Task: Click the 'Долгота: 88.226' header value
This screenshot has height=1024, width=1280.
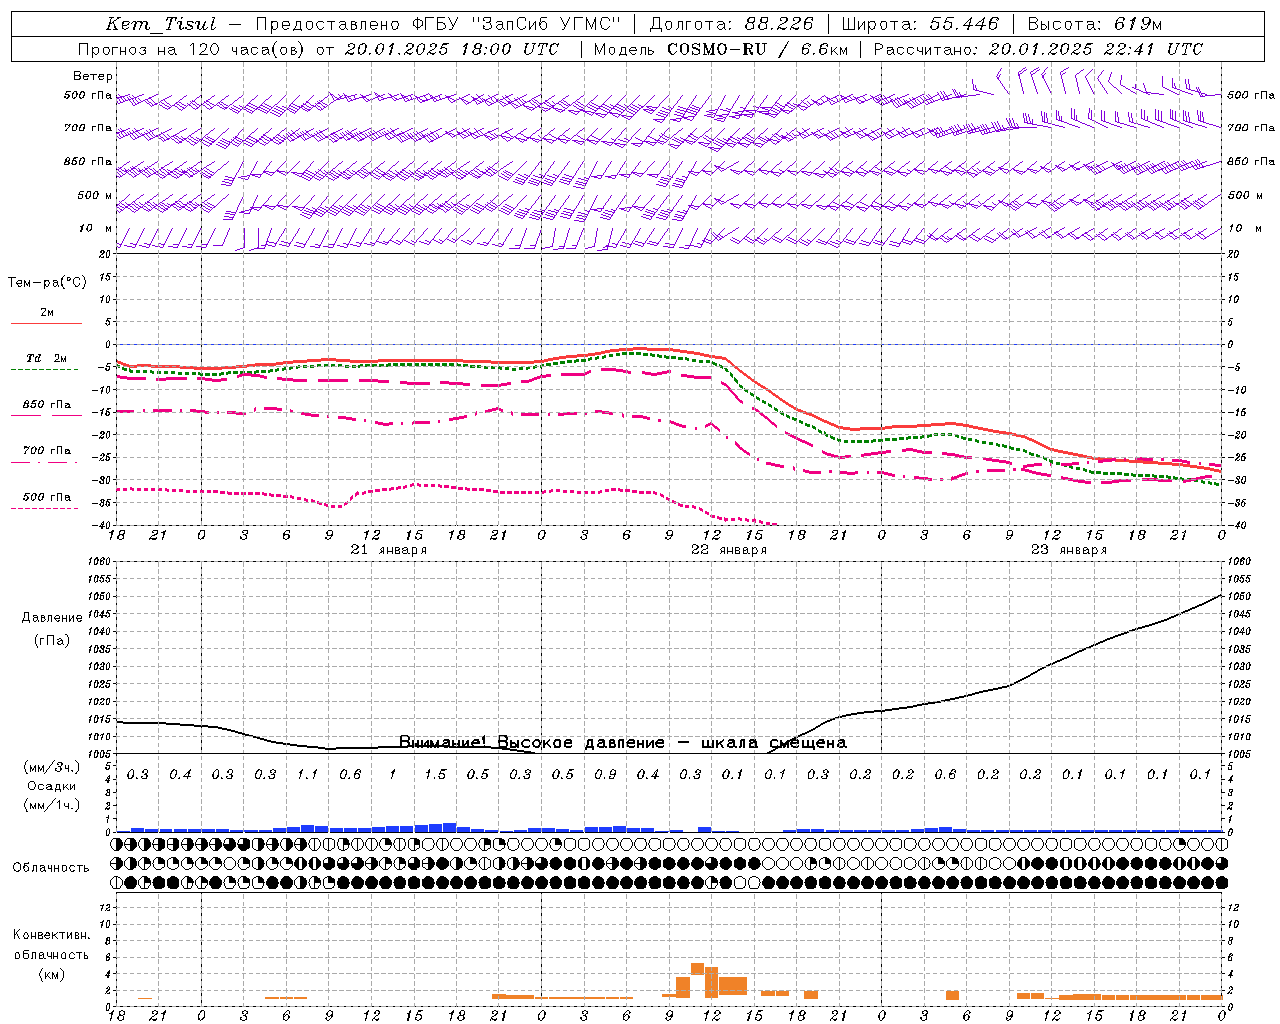Action: tap(731, 24)
